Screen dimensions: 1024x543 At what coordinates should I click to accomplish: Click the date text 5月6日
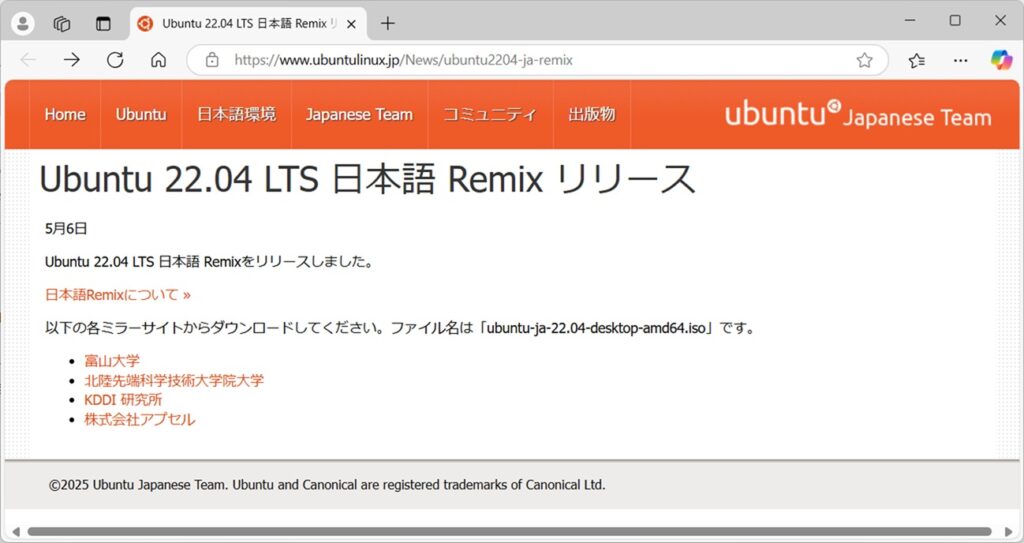66,229
